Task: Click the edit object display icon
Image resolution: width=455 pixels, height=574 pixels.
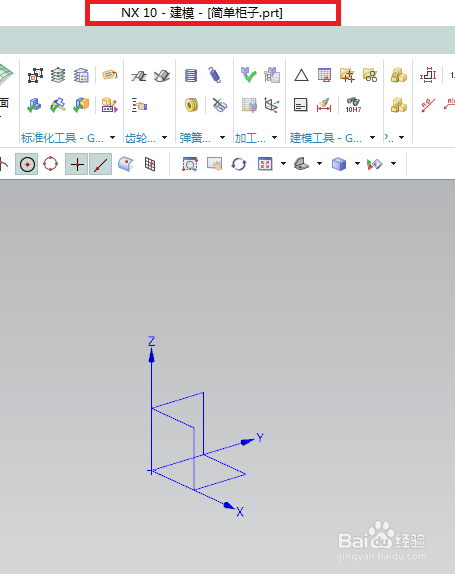Action: [x=374, y=164]
